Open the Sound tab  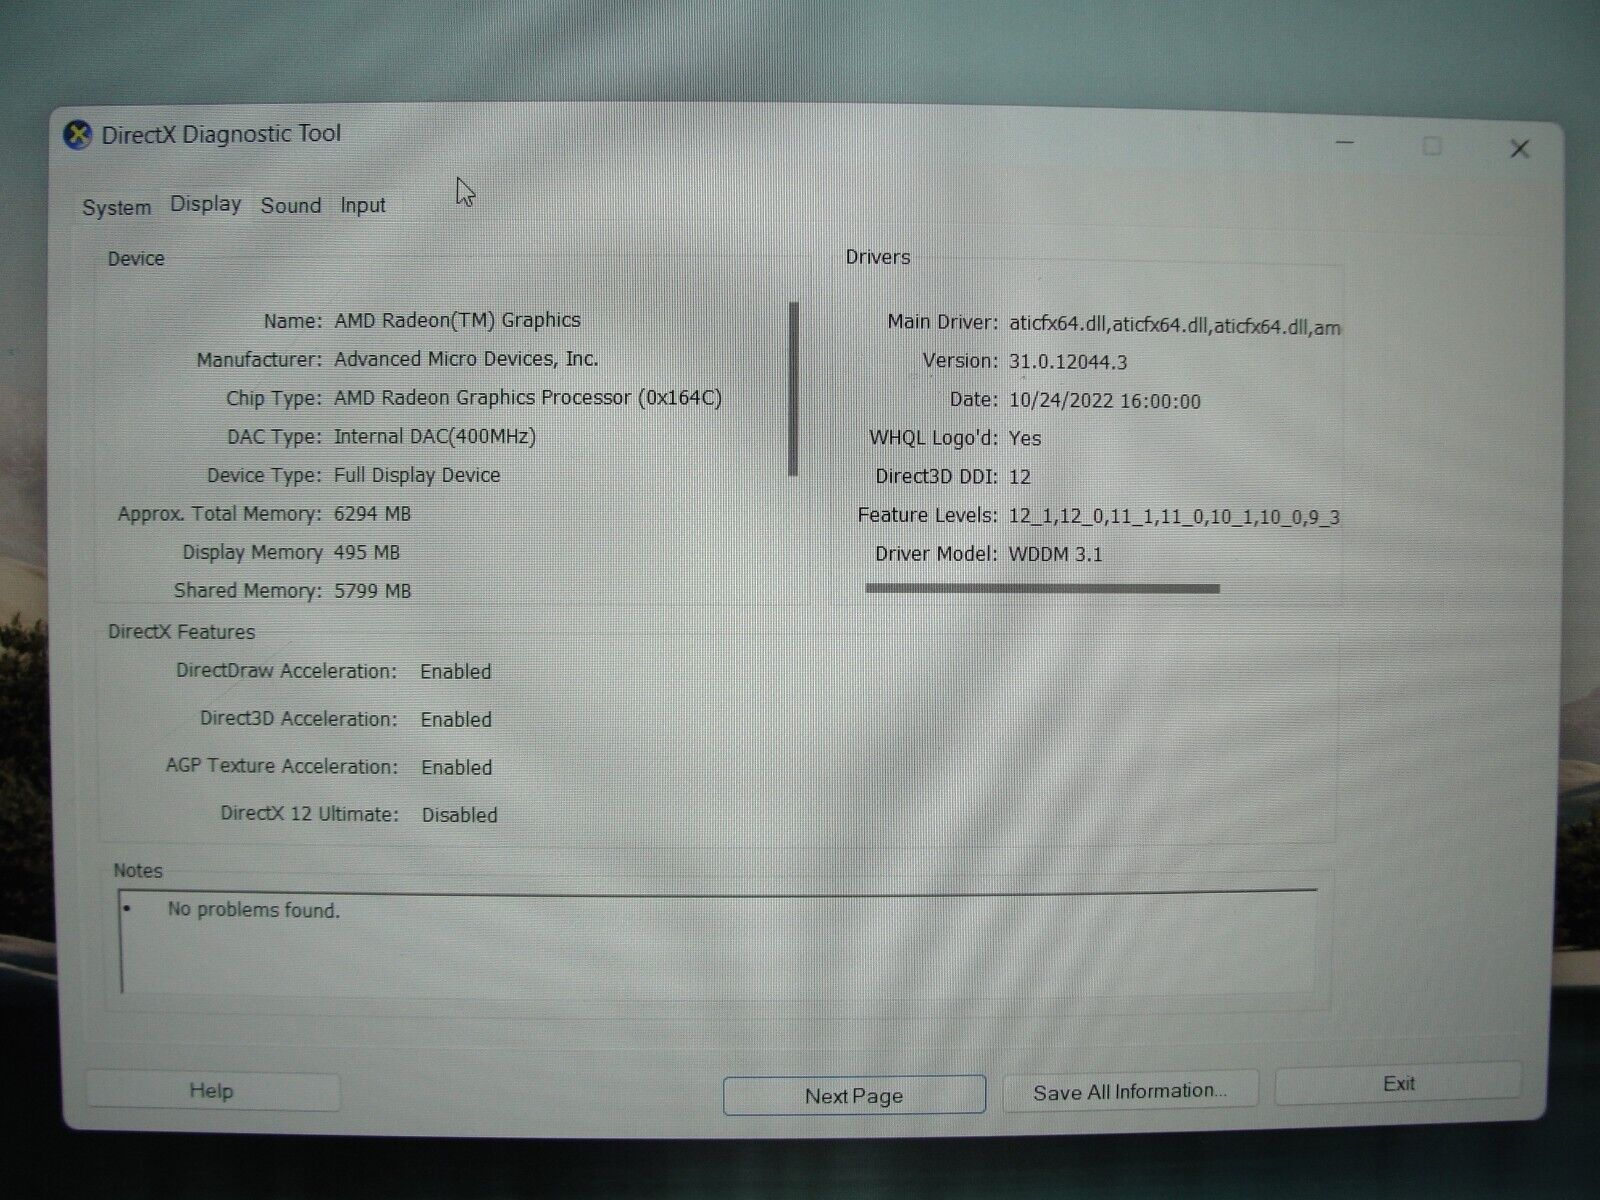(x=290, y=205)
